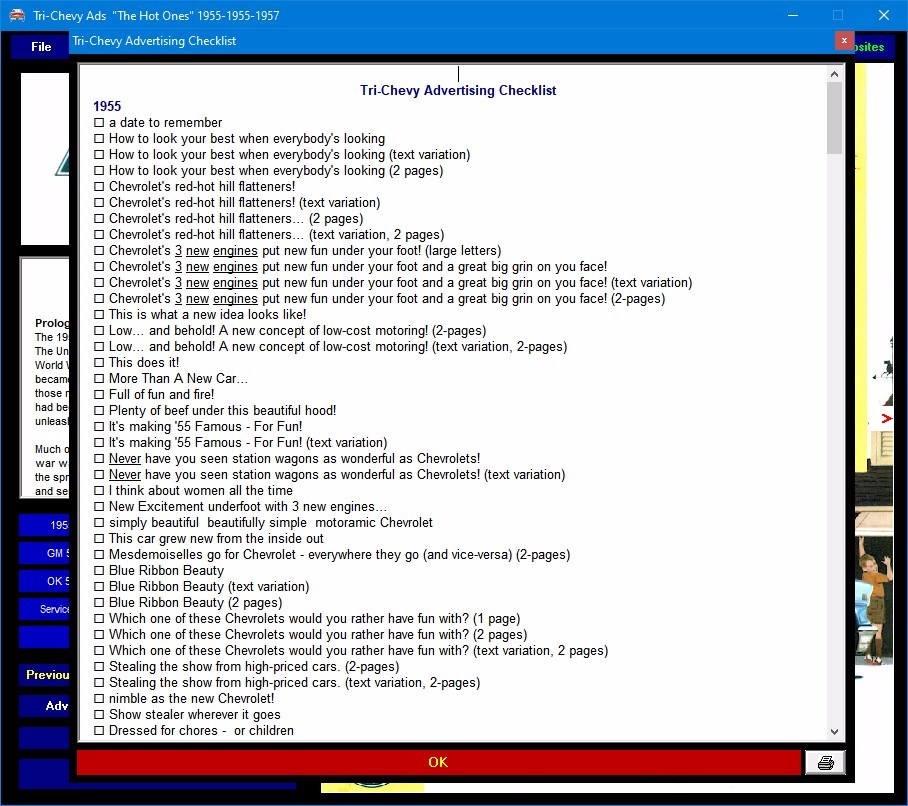
Task: Check 'I think about women all the time'
Action: pyautogui.click(x=99, y=490)
